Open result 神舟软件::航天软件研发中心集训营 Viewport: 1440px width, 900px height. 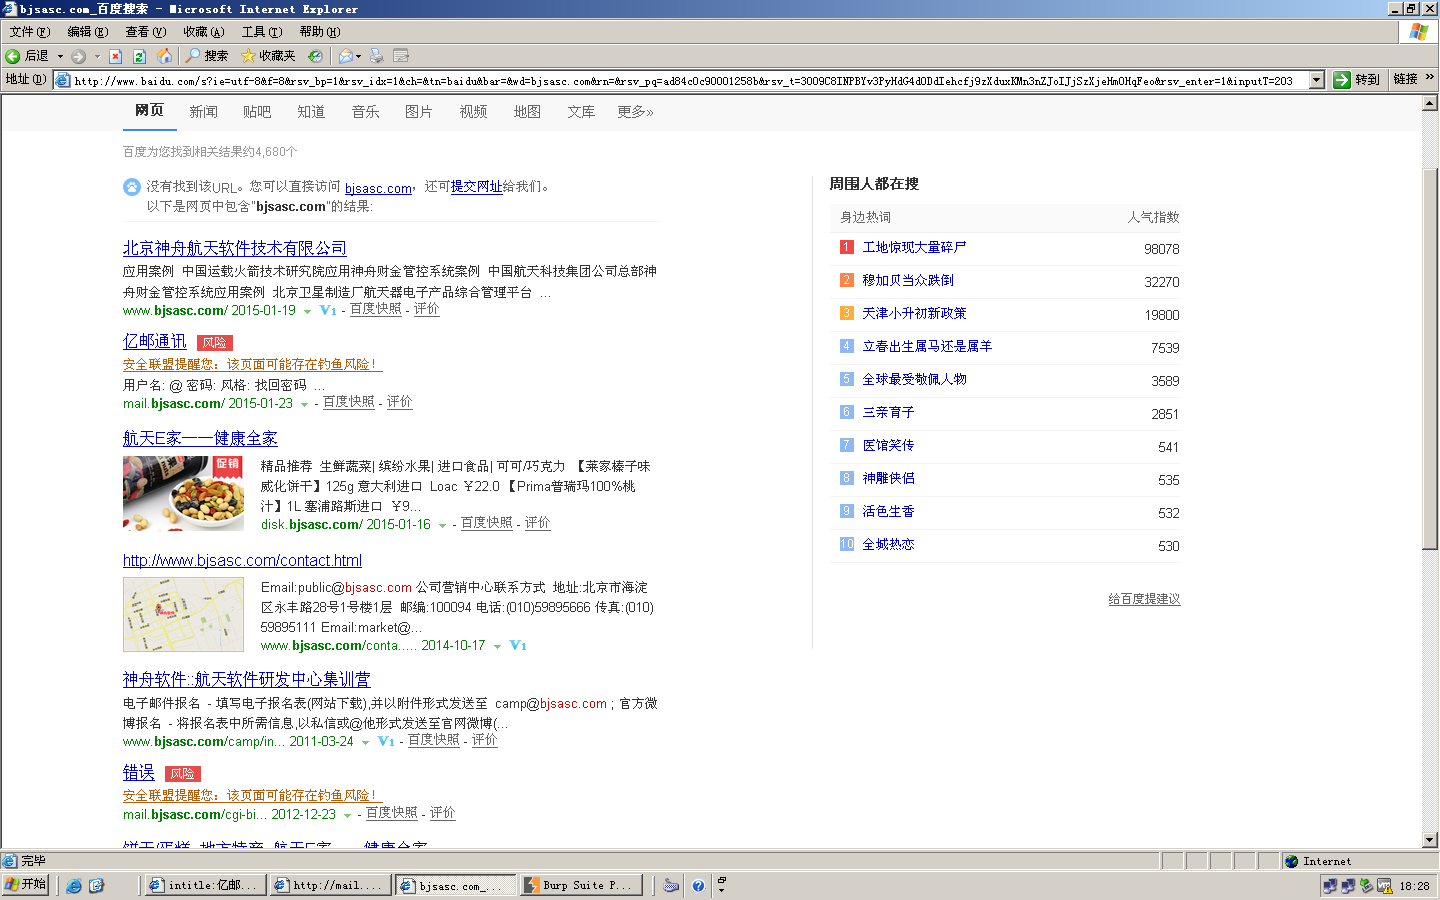[247, 679]
